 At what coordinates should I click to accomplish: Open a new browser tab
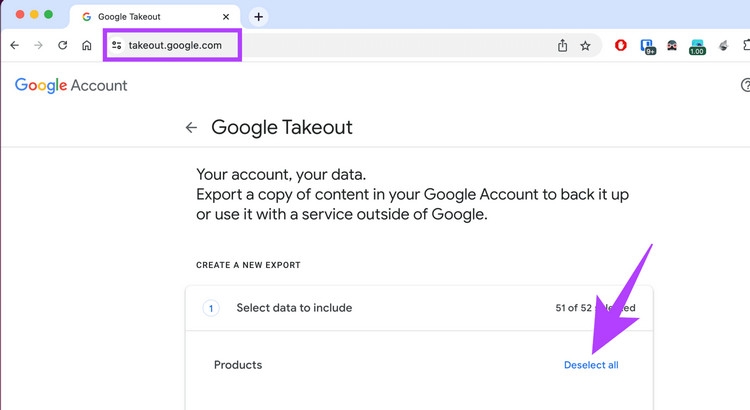point(258,17)
